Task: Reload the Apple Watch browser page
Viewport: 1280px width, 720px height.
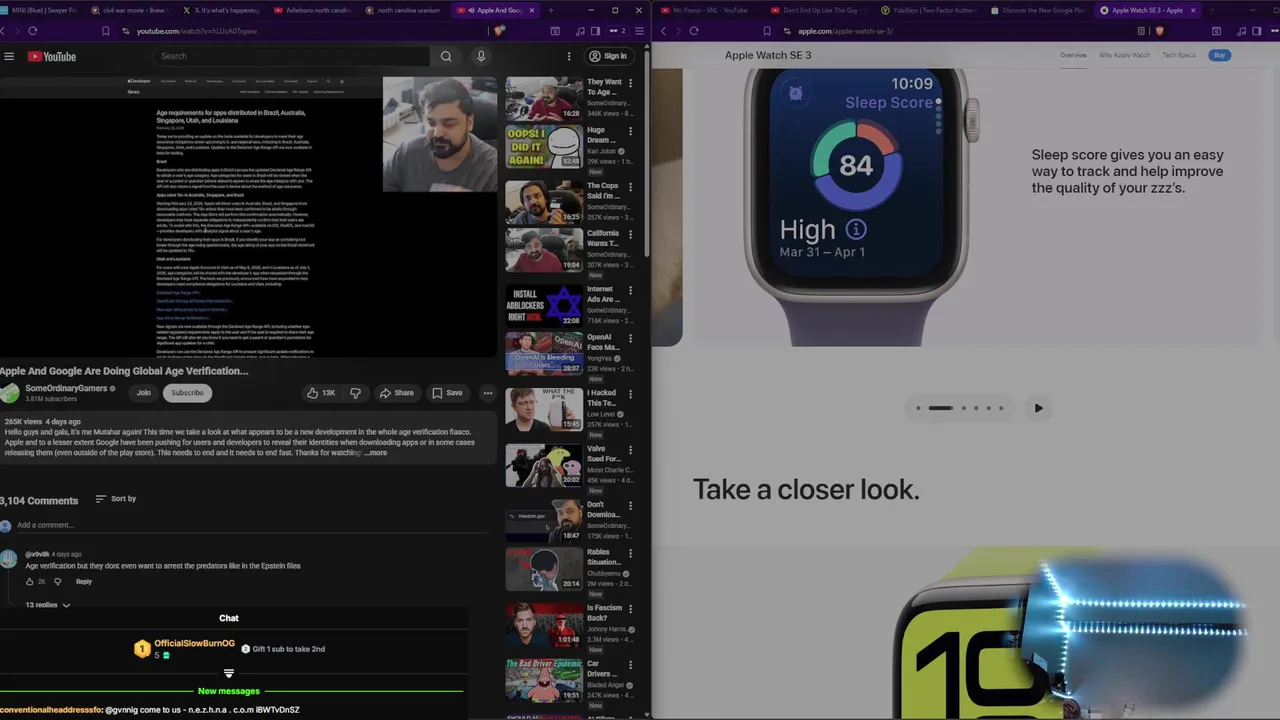Action: click(694, 31)
